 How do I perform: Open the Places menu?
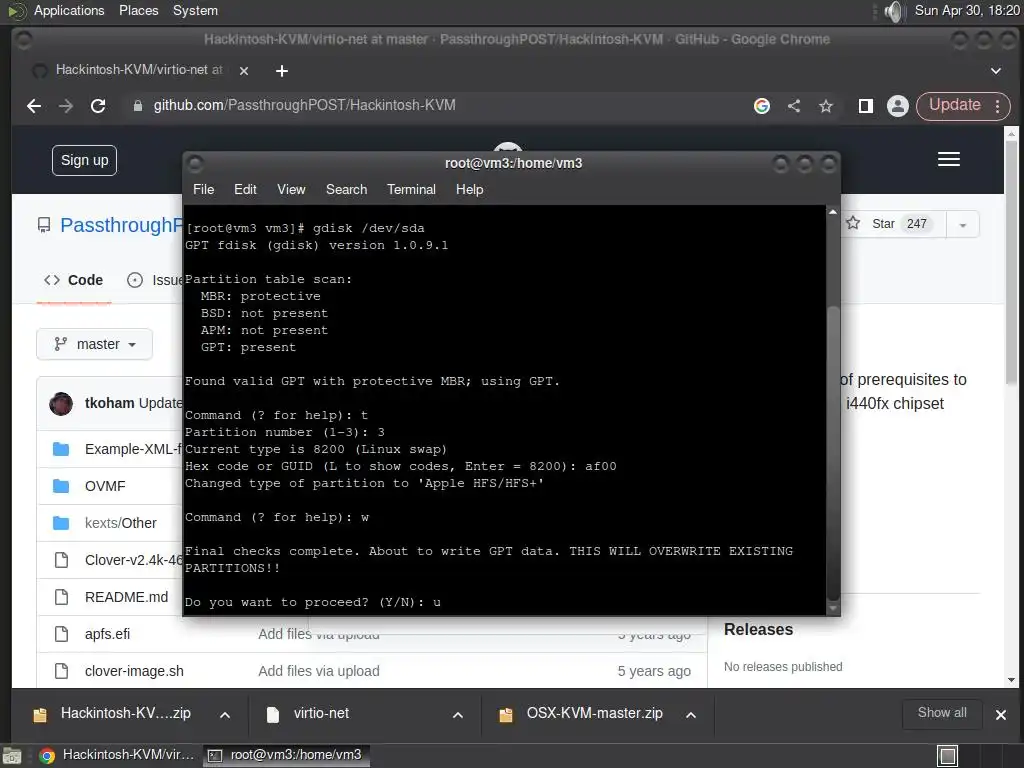tap(138, 10)
